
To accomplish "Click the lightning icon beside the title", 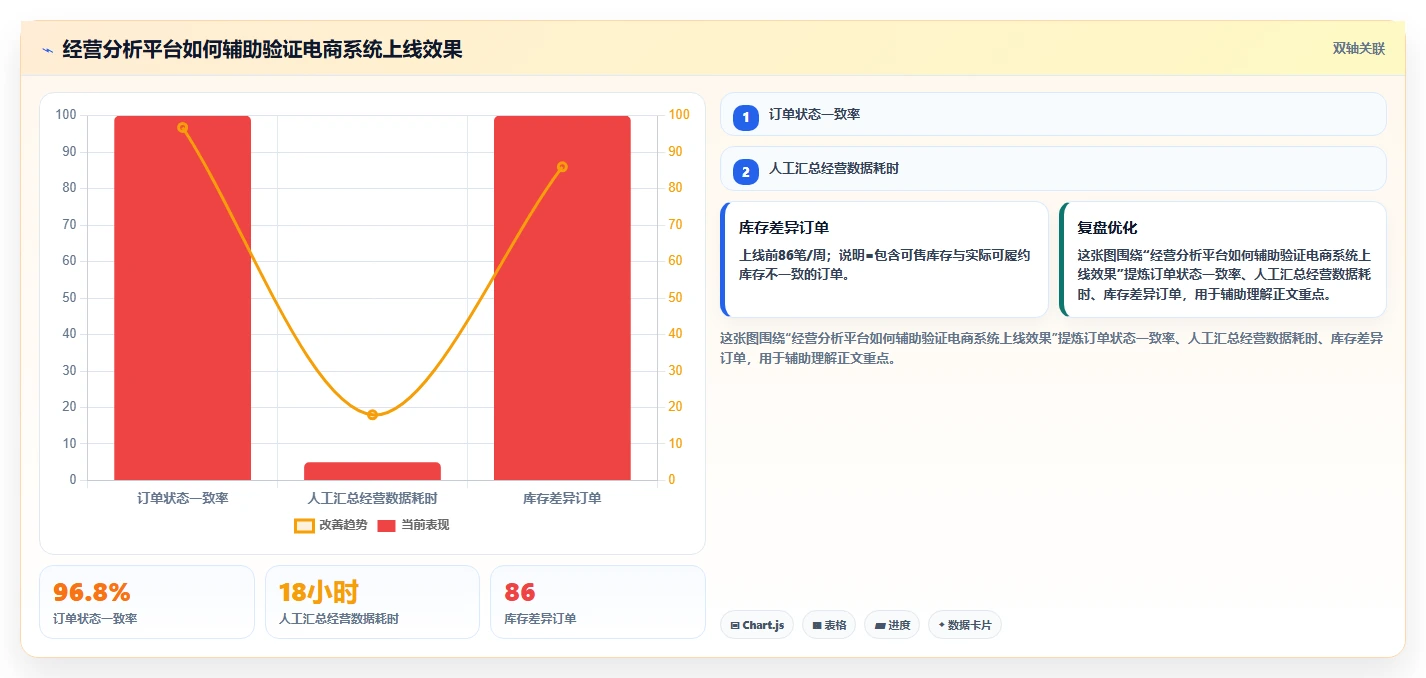I will 47,49.
